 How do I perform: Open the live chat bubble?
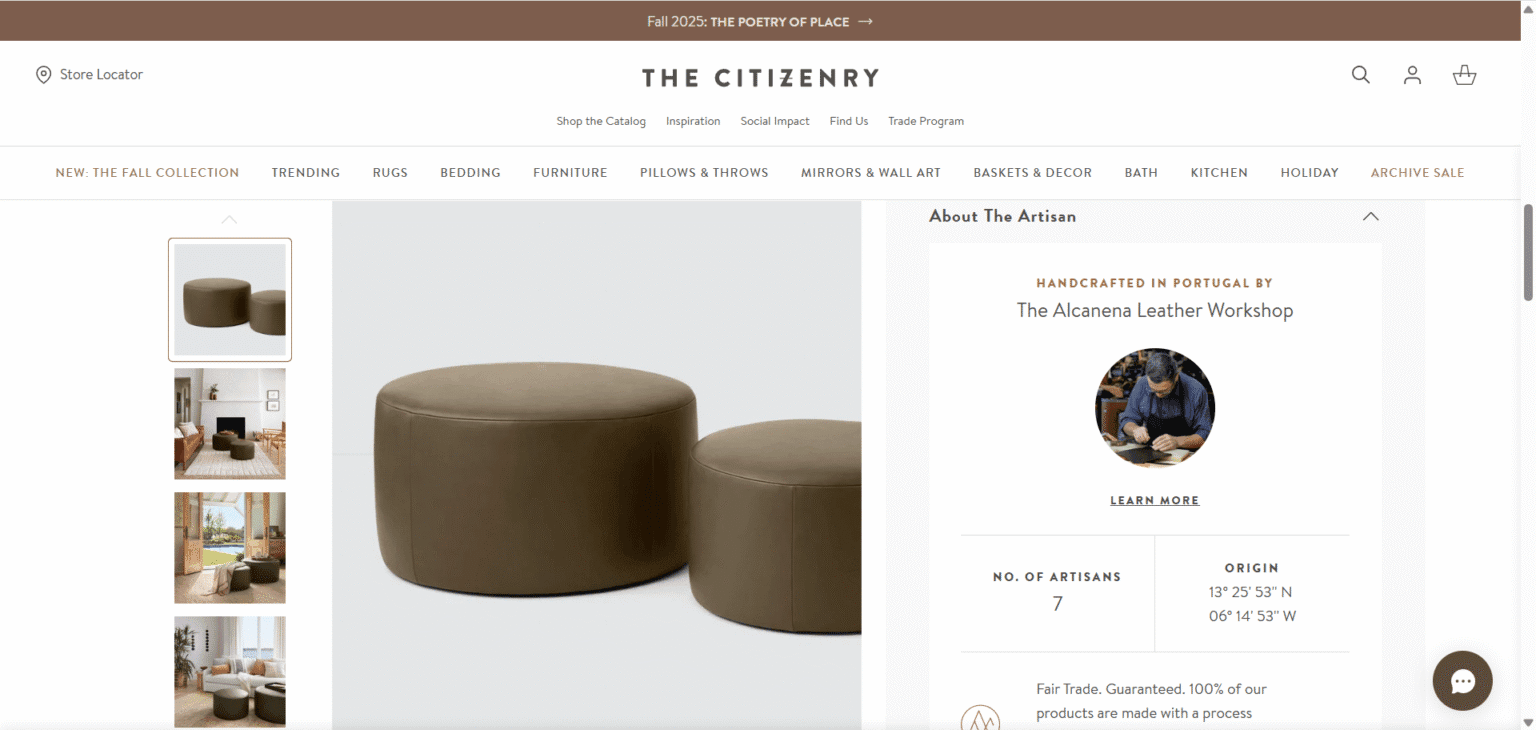coord(1462,681)
